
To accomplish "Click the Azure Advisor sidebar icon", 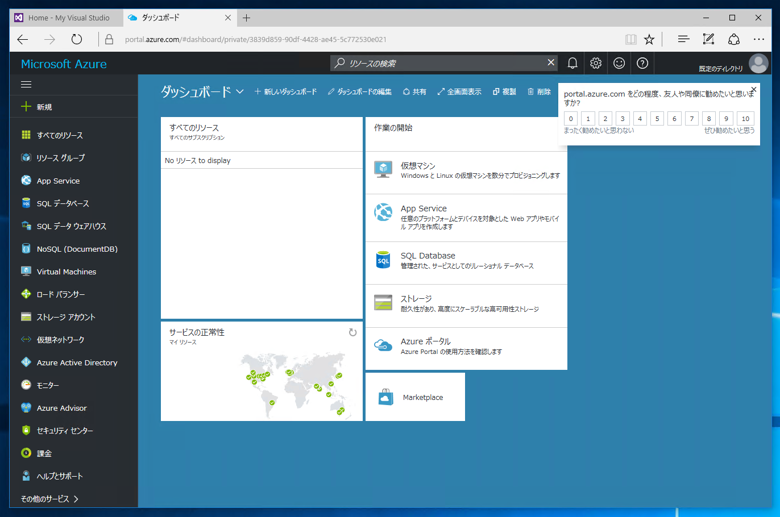I will pyautogui.click(x=26, y=408).
